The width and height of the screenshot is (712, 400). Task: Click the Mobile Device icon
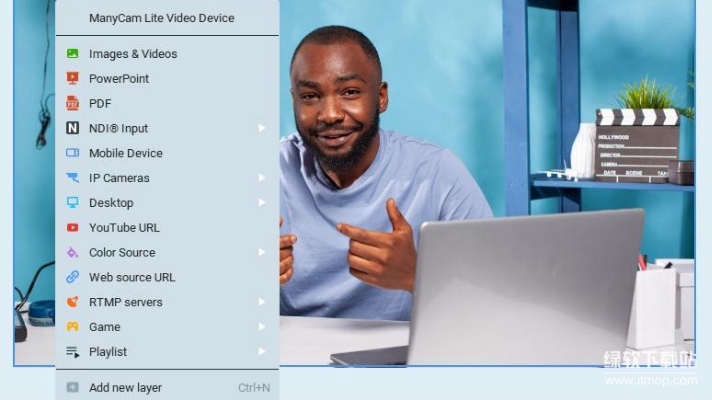click(x=72, y=153)
